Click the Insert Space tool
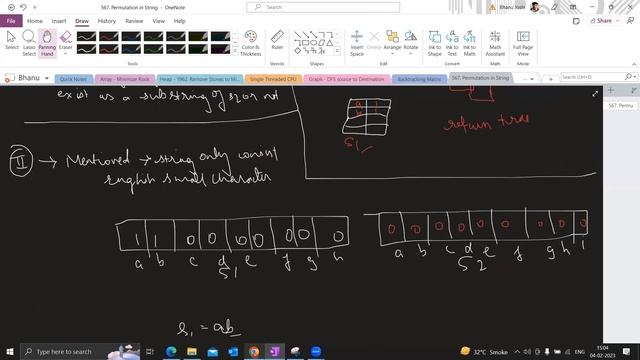The width and height of the screenshot is (640, 360). coord(356,43)
